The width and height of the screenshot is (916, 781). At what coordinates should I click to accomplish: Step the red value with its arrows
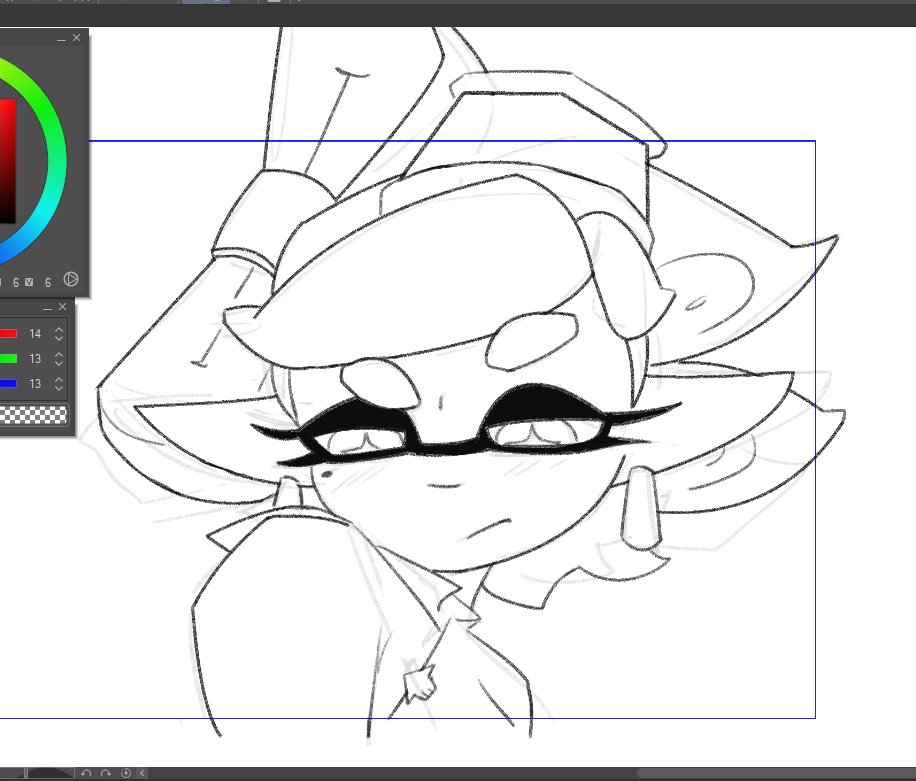coord(59,334)
